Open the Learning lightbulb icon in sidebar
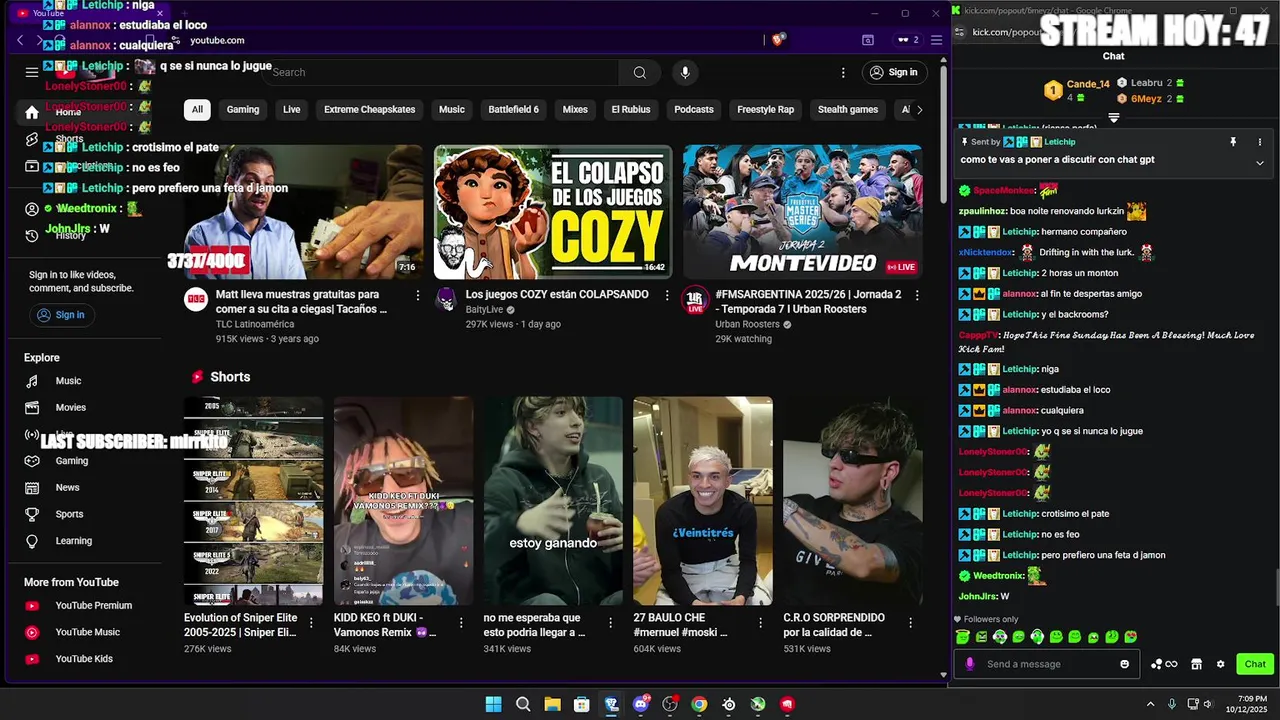This screenshot has width=1280, height=720. tap(32, 541)
